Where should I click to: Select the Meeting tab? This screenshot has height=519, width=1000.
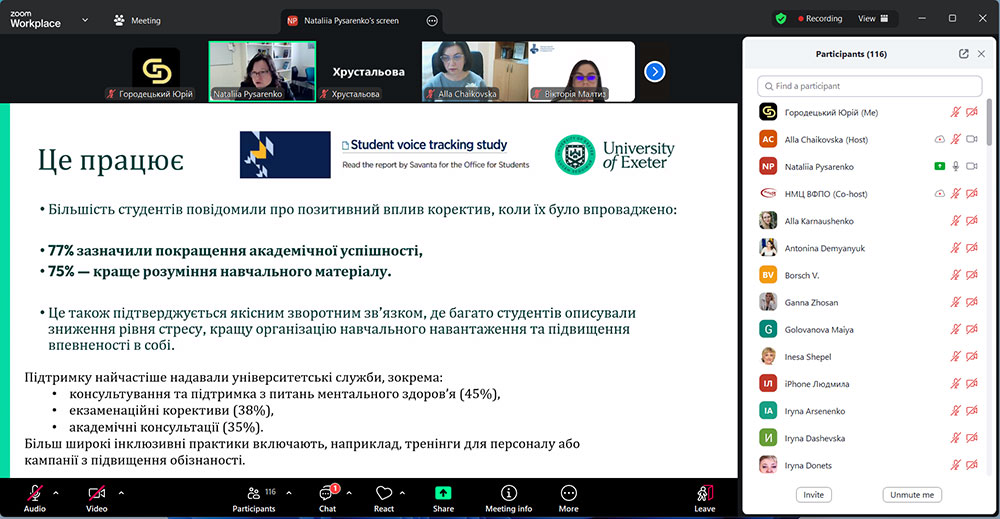click(x=137, y=20)
